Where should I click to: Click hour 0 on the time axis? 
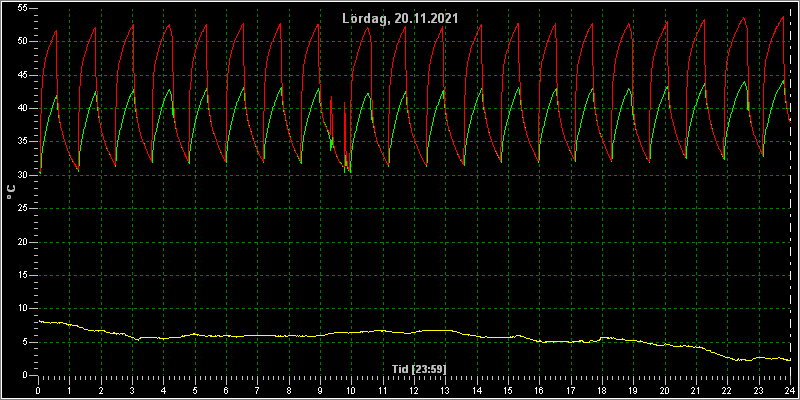[38, 391]
